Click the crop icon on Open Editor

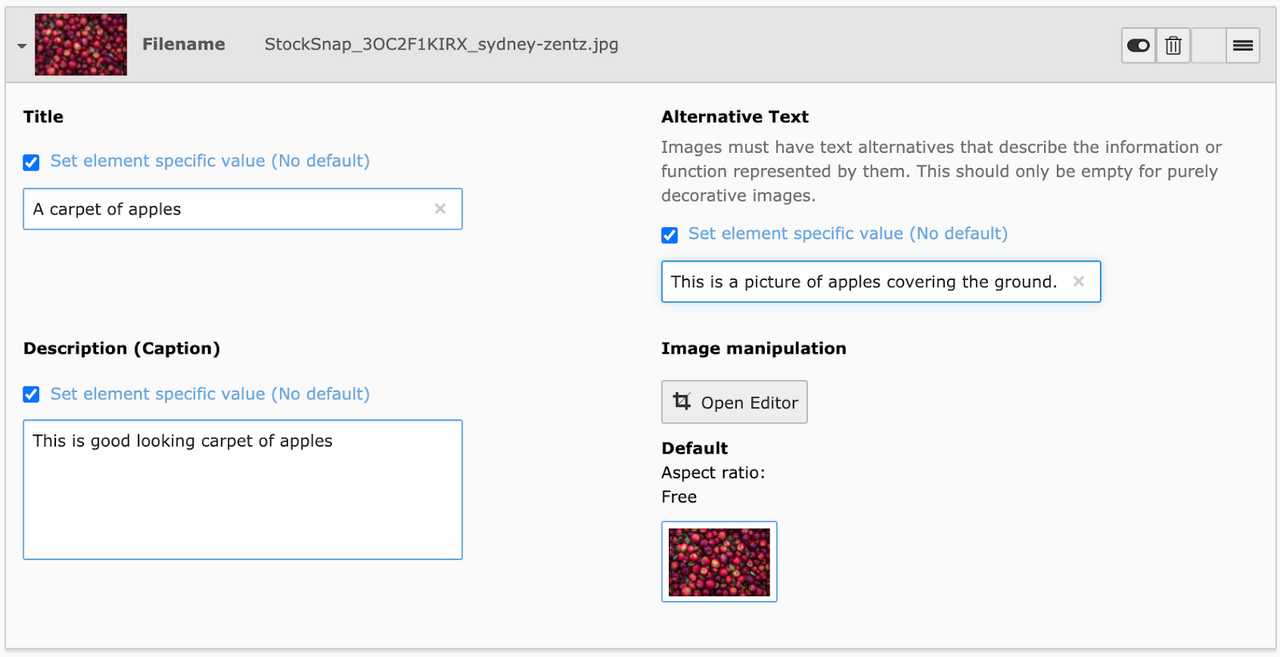pos(682,402)
